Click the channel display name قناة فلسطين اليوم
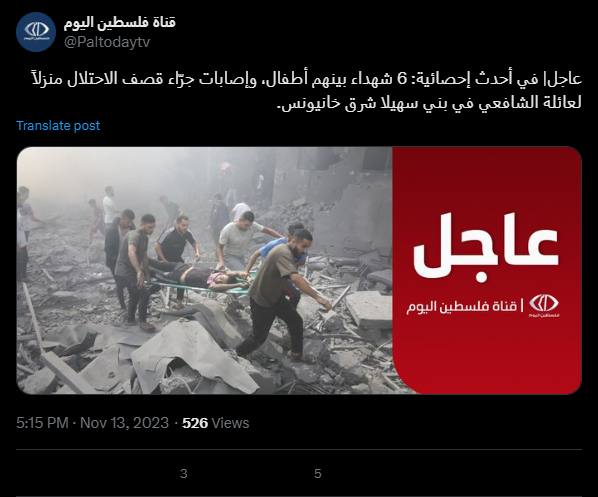The height and width of the screenshot is (497, 598). (119, 22)
